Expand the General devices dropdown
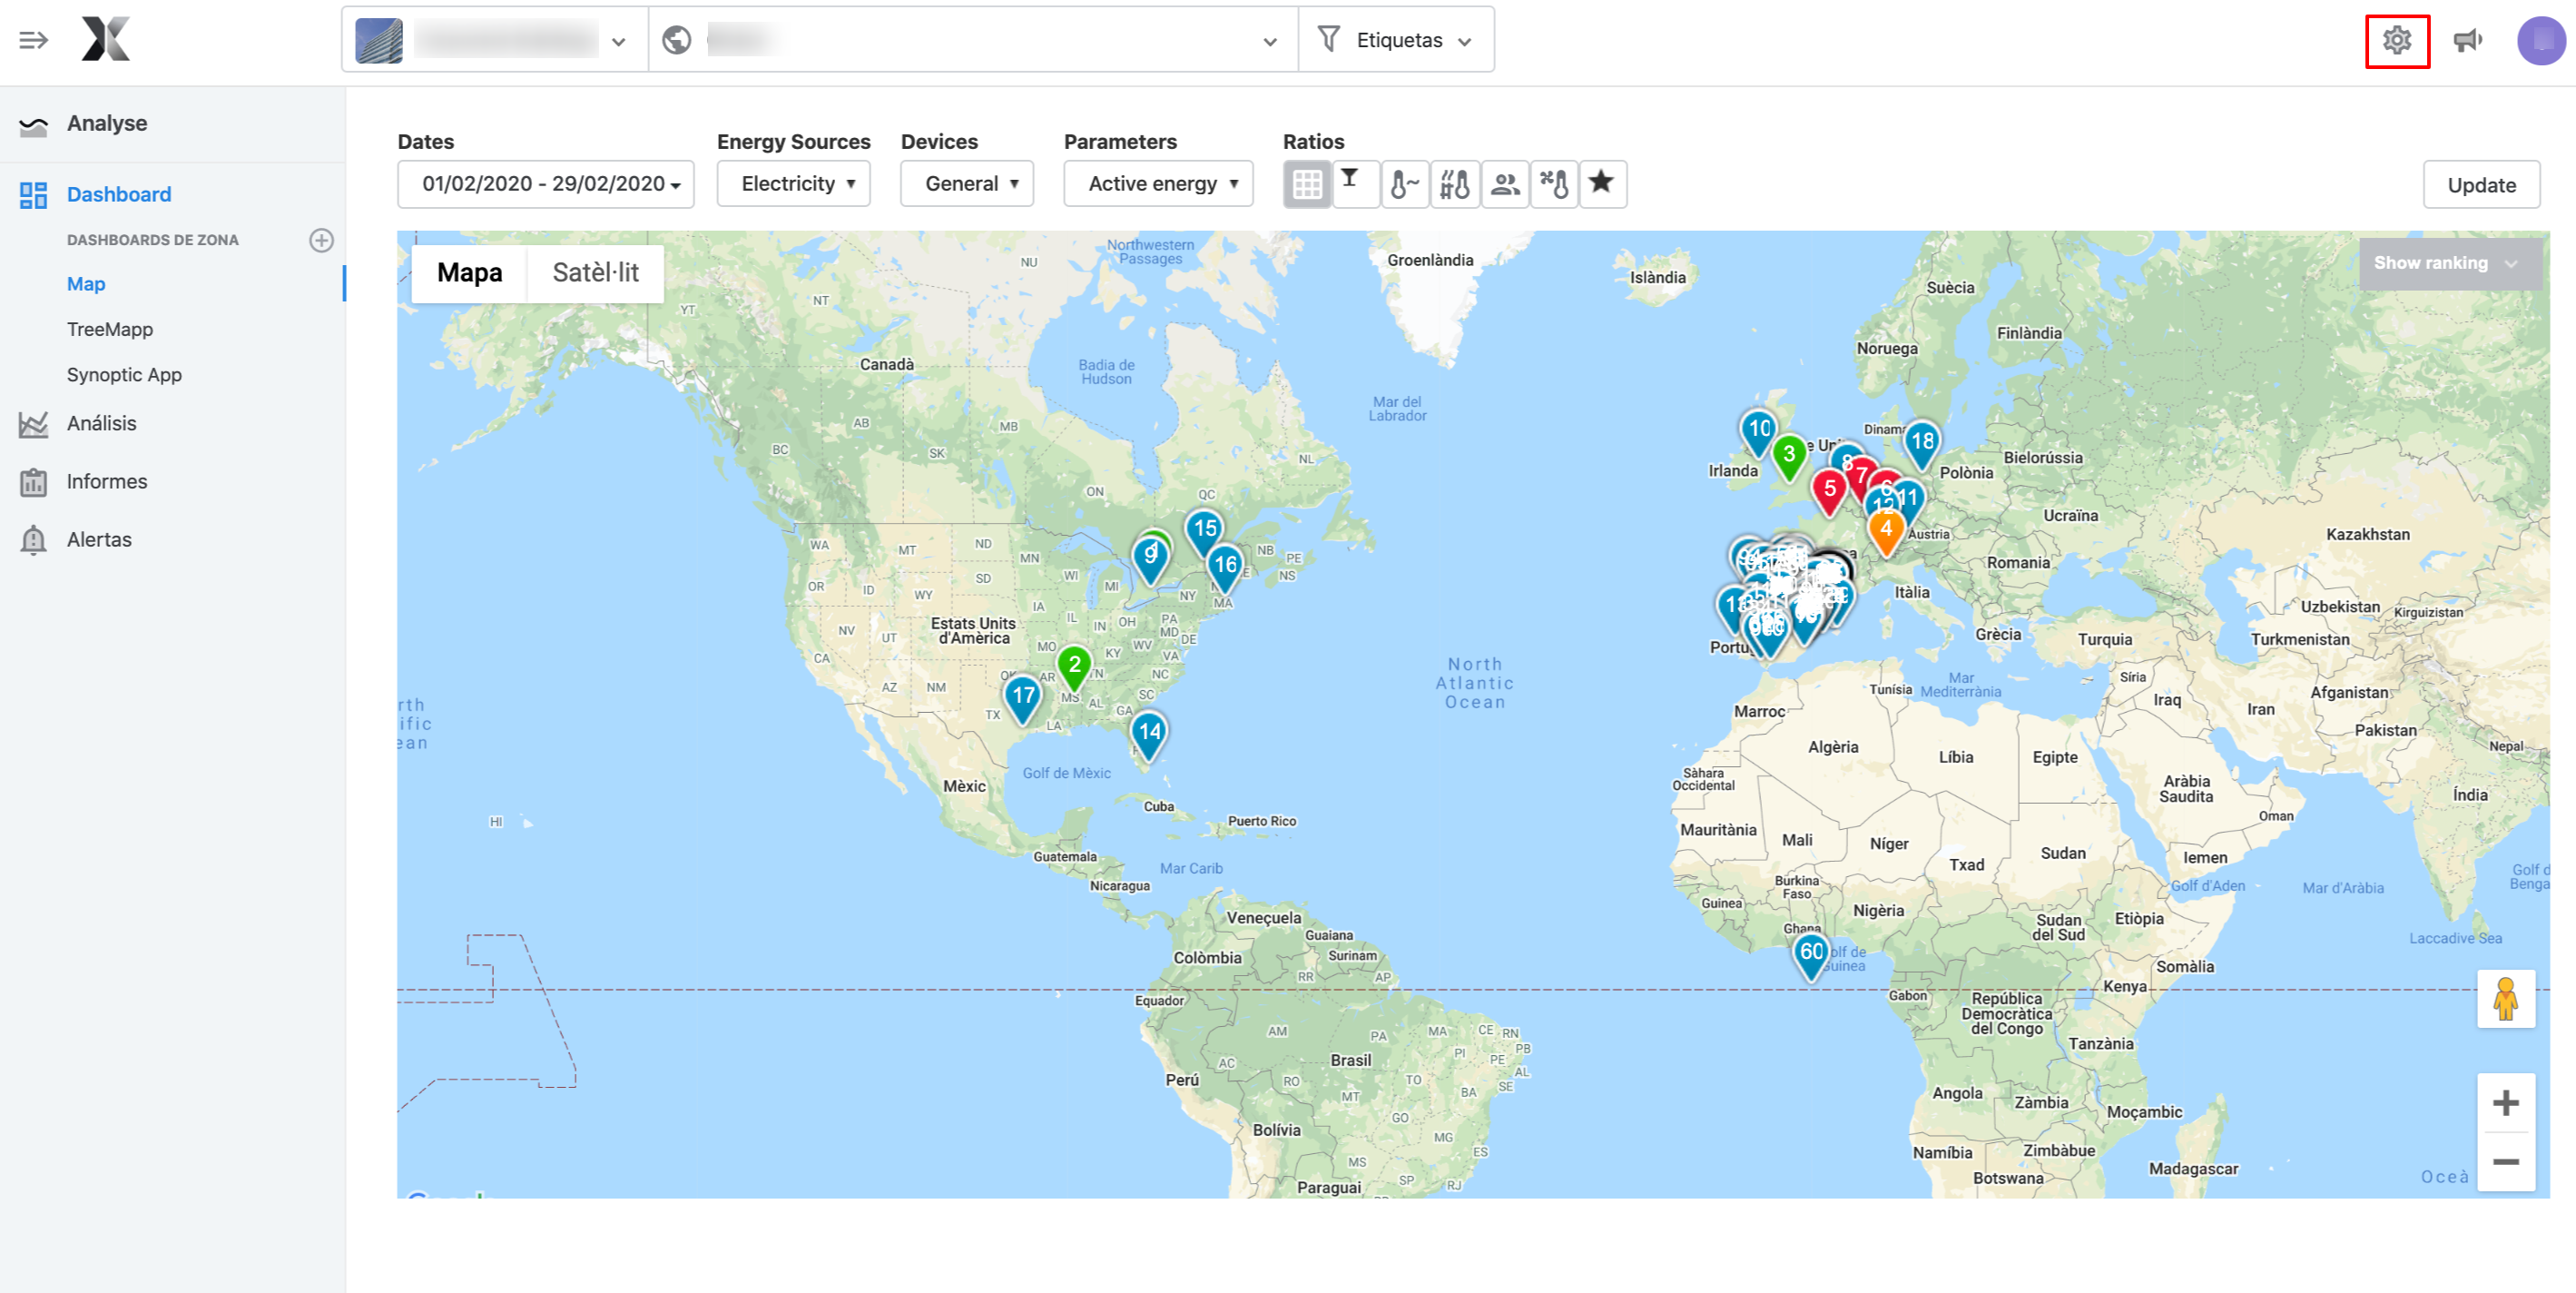The height and width of the screenshot is (1293, 2576). 967,184
